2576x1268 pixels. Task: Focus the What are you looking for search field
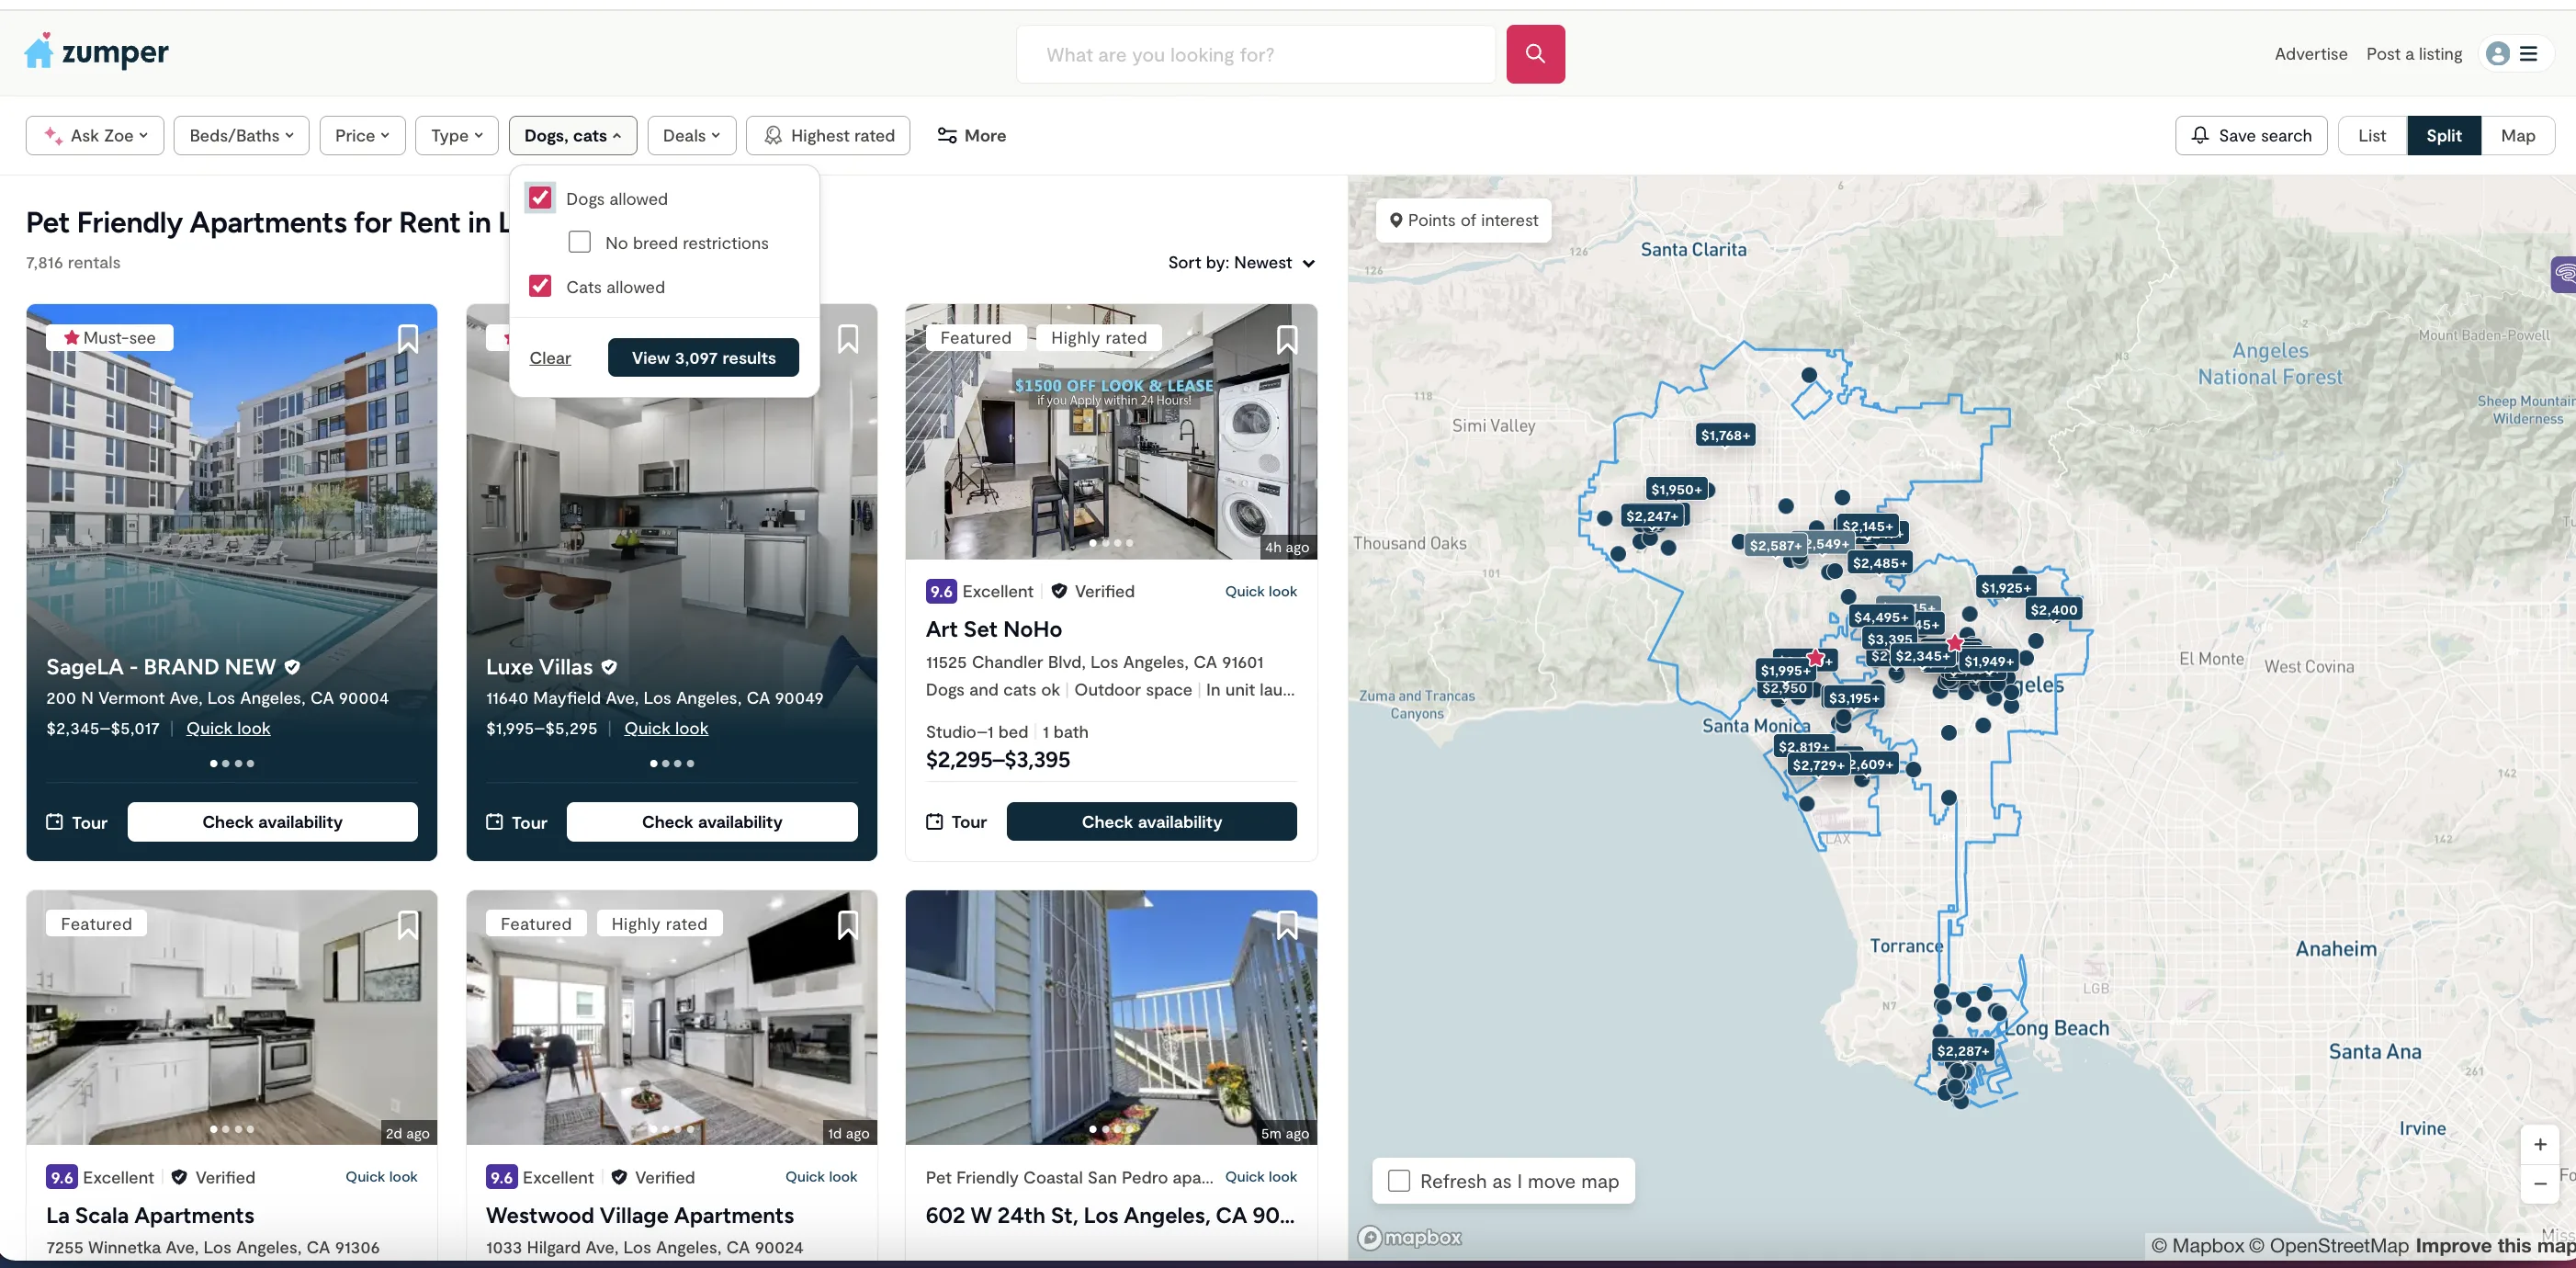(1255, 54)
